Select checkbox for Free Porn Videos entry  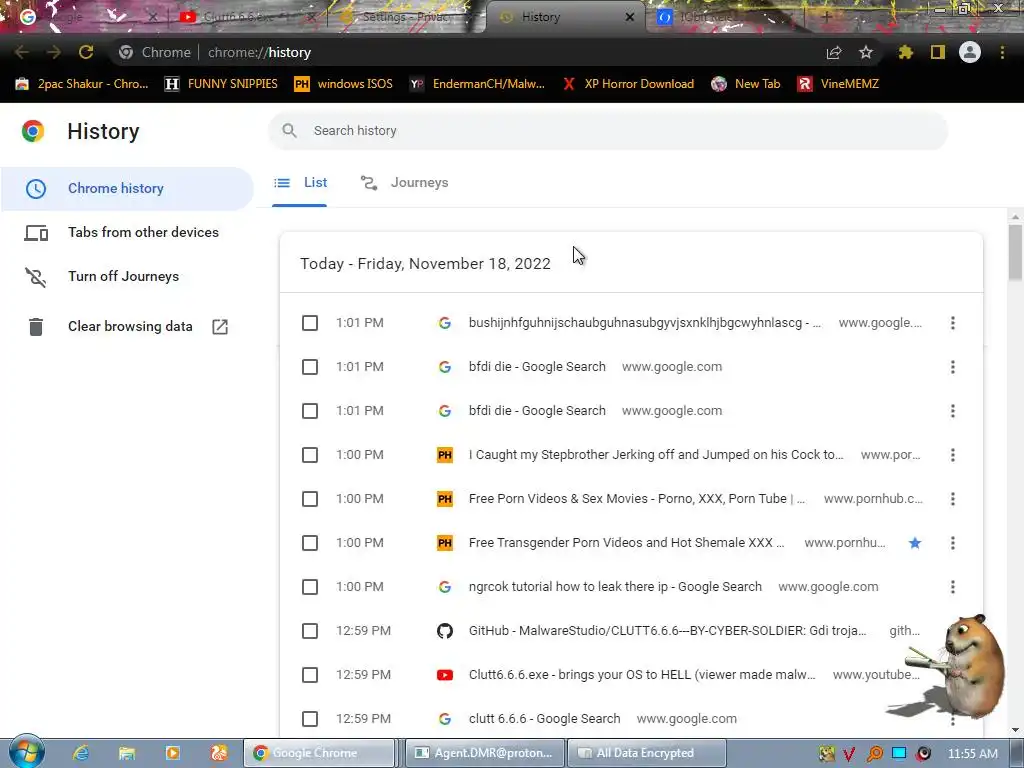(310, 499)
